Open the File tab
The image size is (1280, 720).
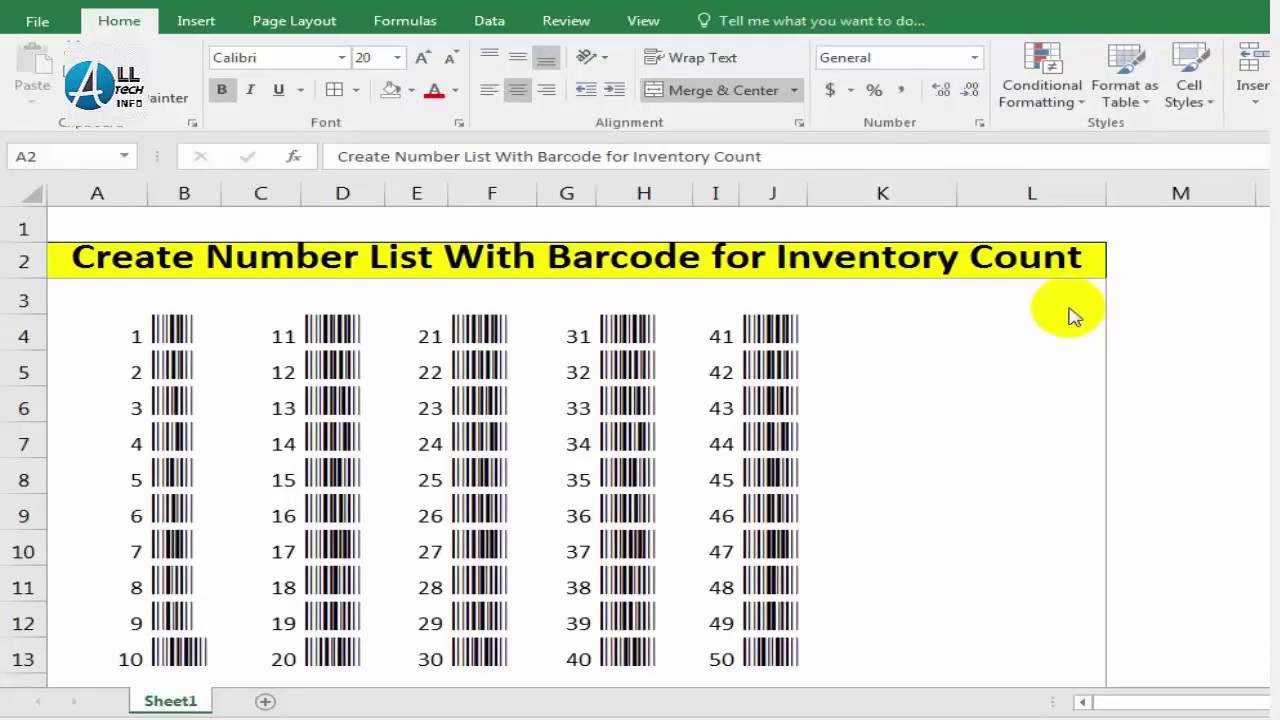[37, 20]
